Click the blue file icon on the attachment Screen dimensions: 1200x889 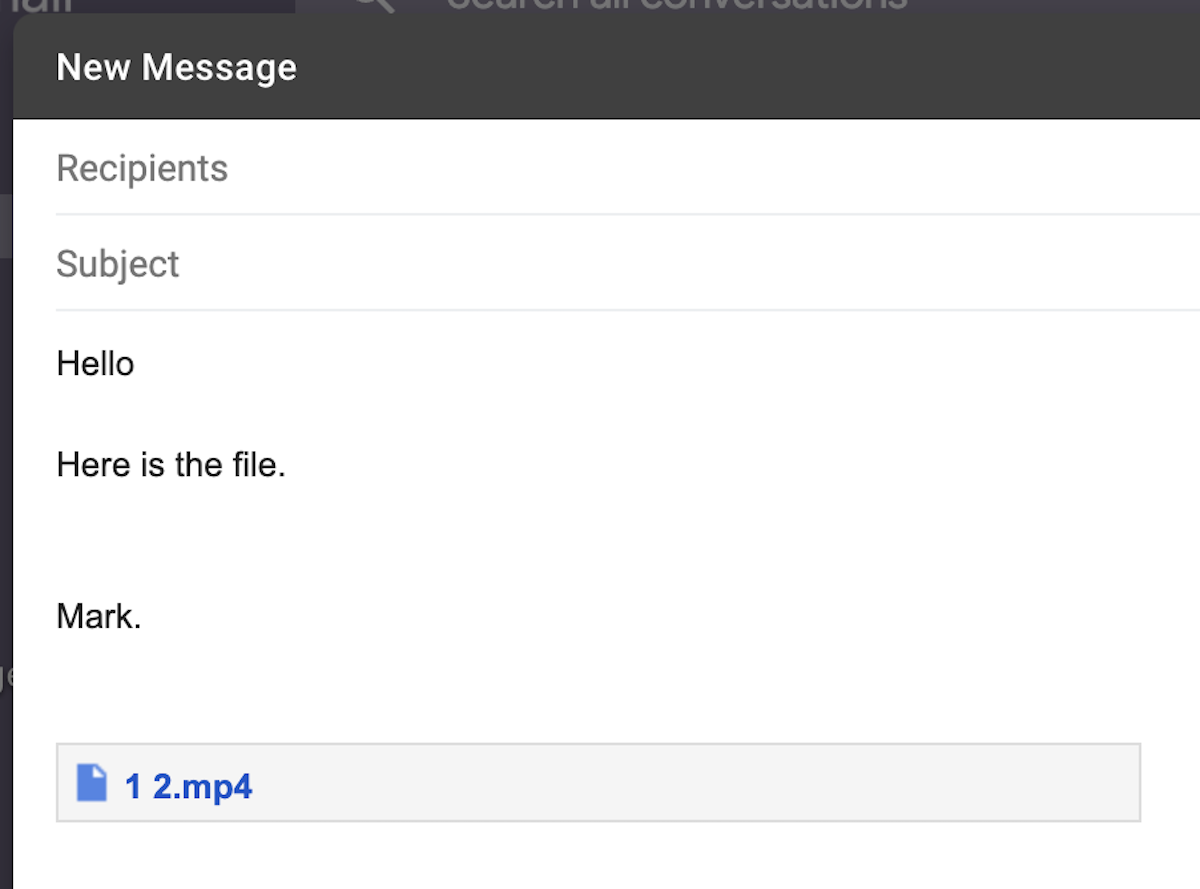coord(92,783)
